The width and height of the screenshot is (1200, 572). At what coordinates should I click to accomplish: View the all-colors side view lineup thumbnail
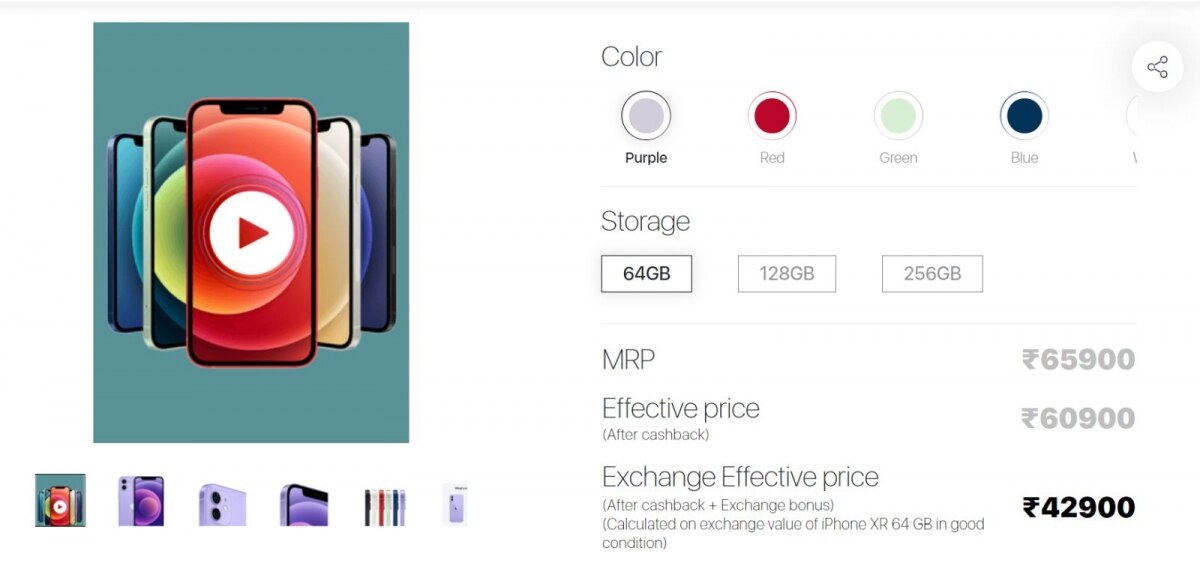coord(385,506)
